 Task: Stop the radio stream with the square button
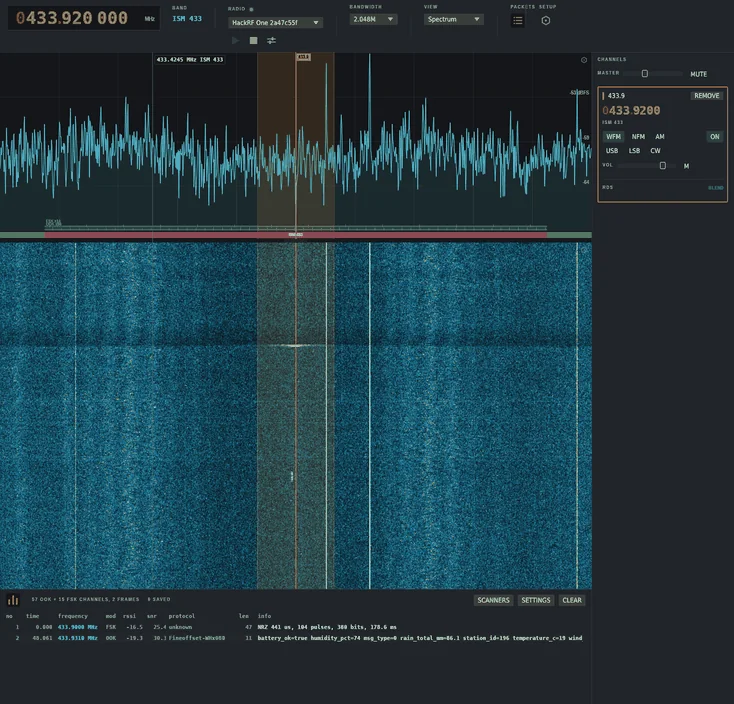(x=253, y=41)
